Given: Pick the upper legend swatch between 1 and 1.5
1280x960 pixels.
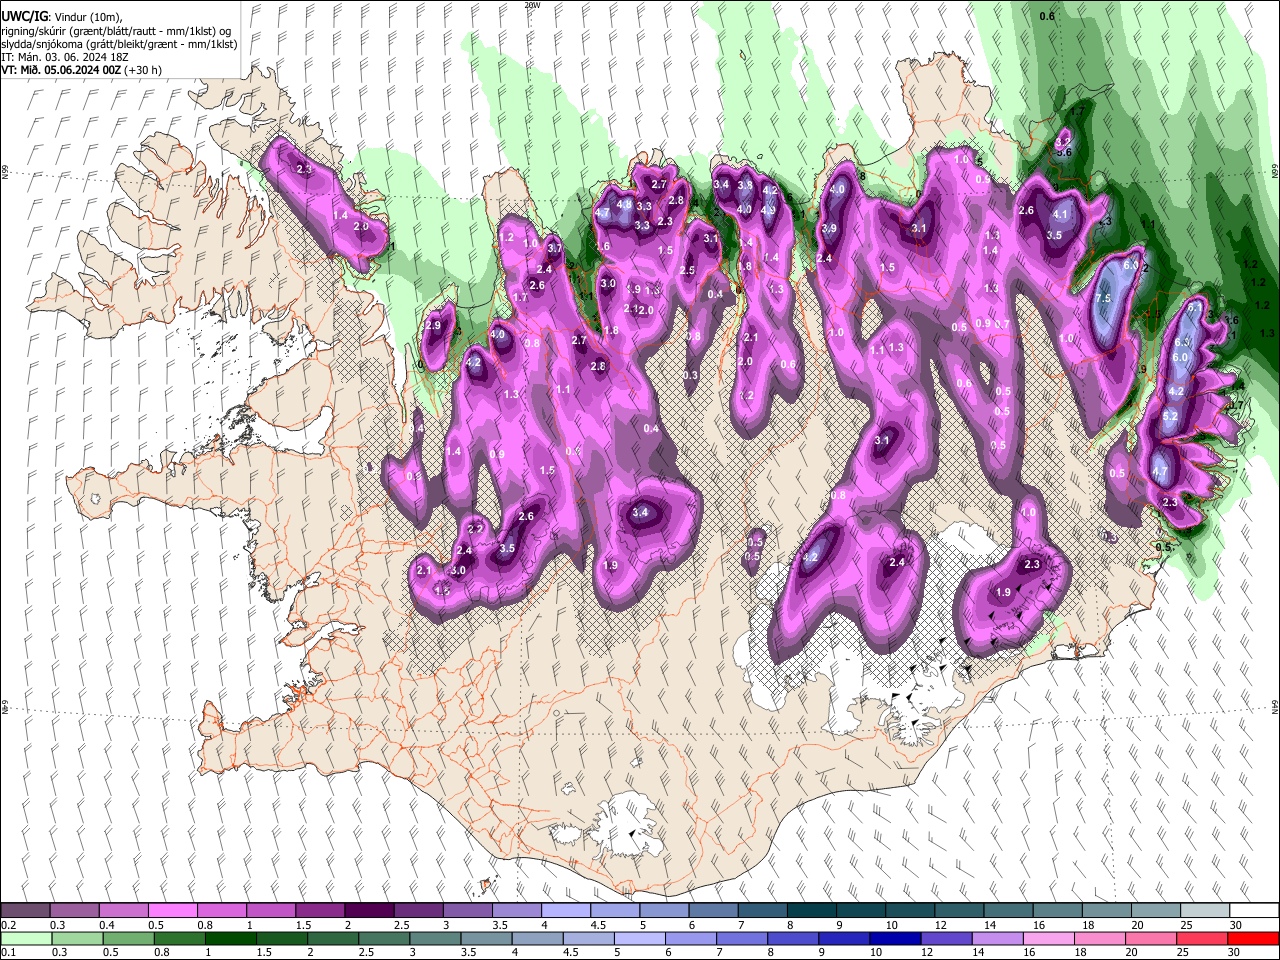Looking at the screenshot, I should (271, 911).
